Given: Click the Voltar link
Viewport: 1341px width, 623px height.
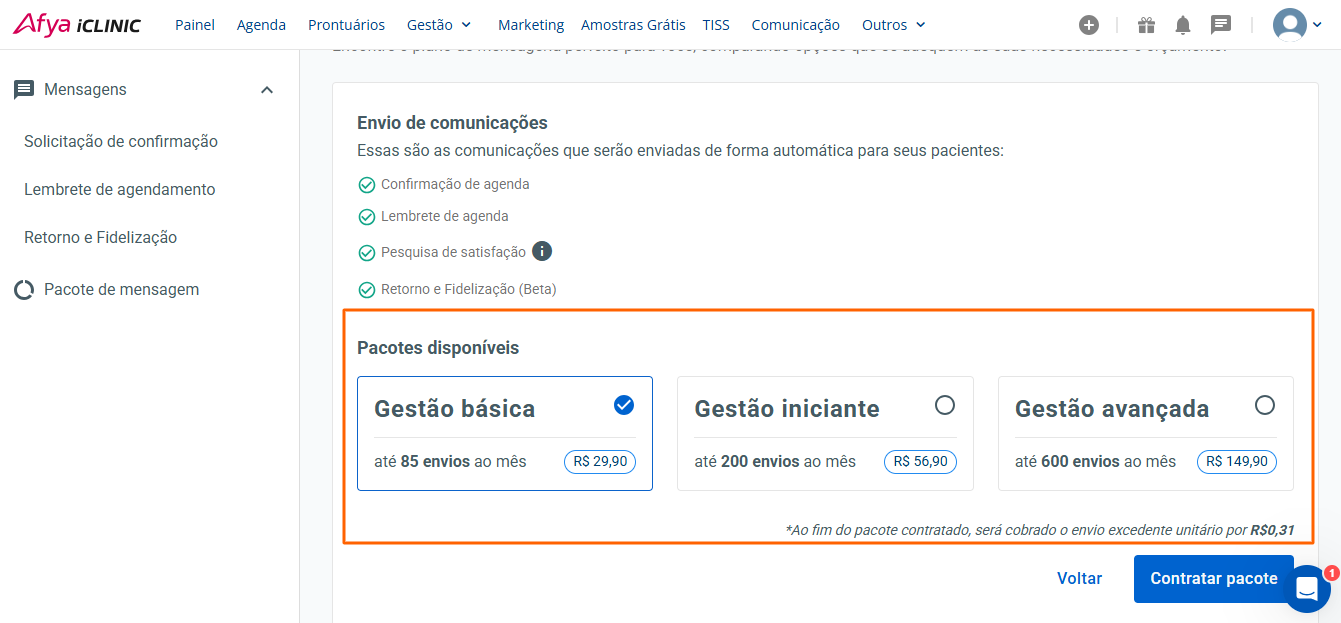Looking at the screenshot, I should click(x=1079, y=579).
